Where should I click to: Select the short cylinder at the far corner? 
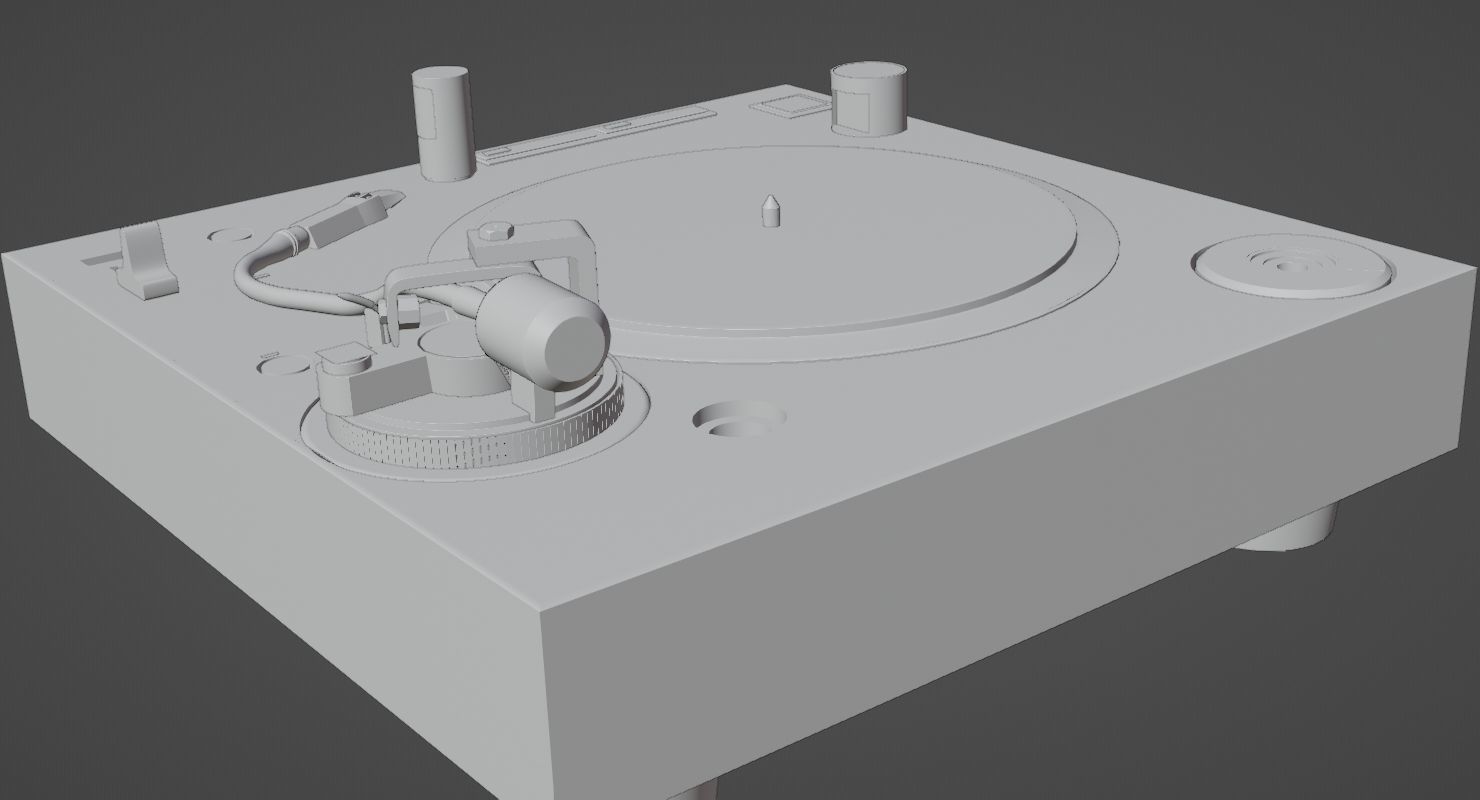click(x=871, y=98)
